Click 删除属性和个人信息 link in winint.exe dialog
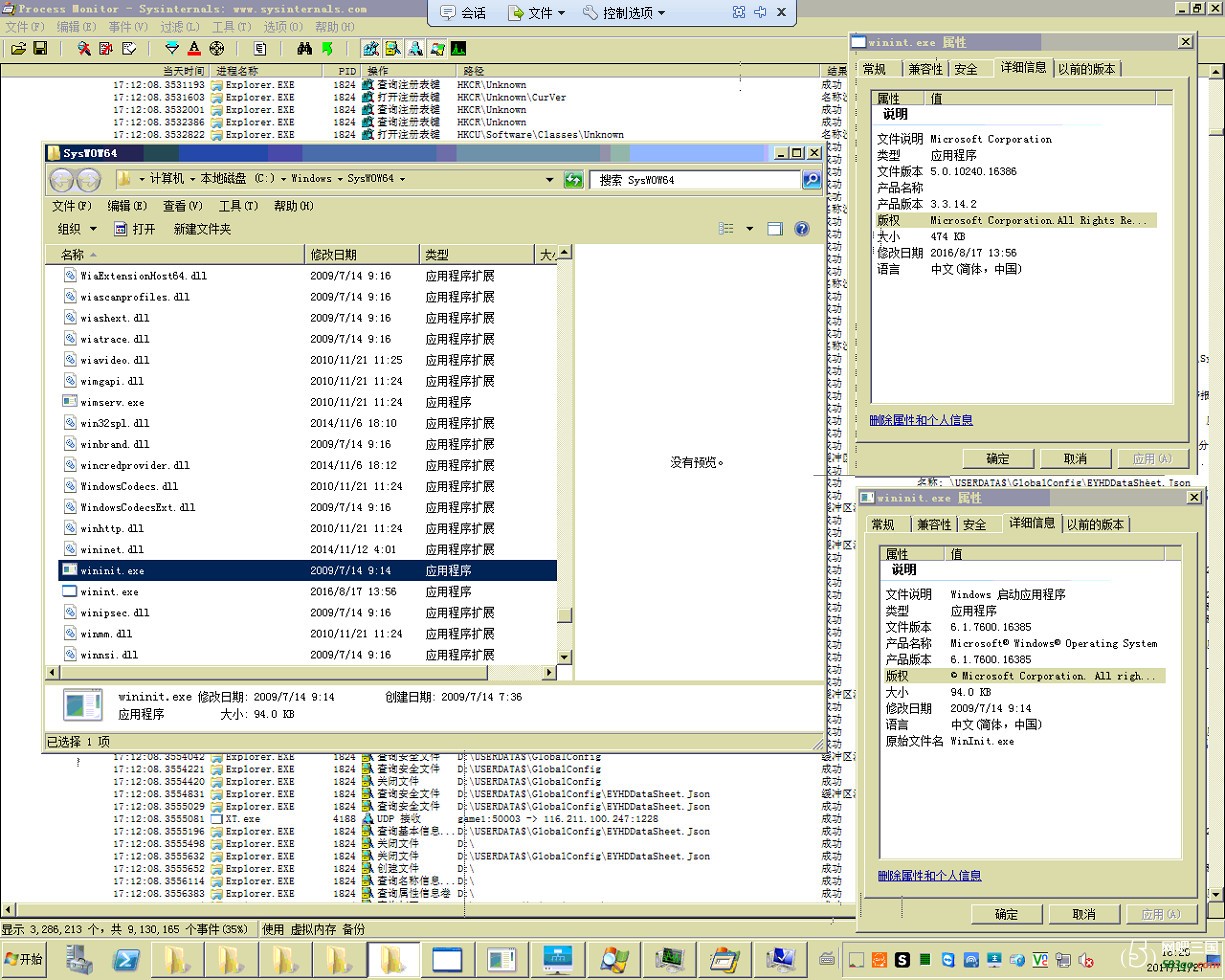 click(x=921, y=420)
